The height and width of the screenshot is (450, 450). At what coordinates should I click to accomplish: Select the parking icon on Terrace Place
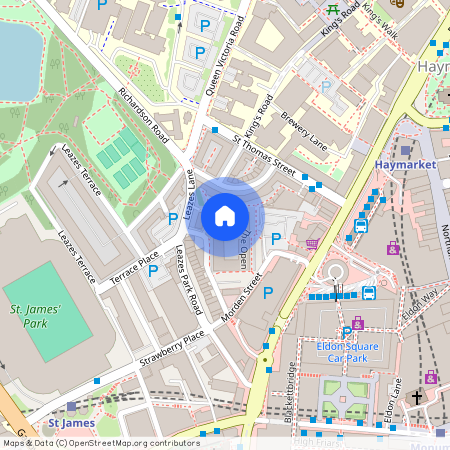coord(153,271)
